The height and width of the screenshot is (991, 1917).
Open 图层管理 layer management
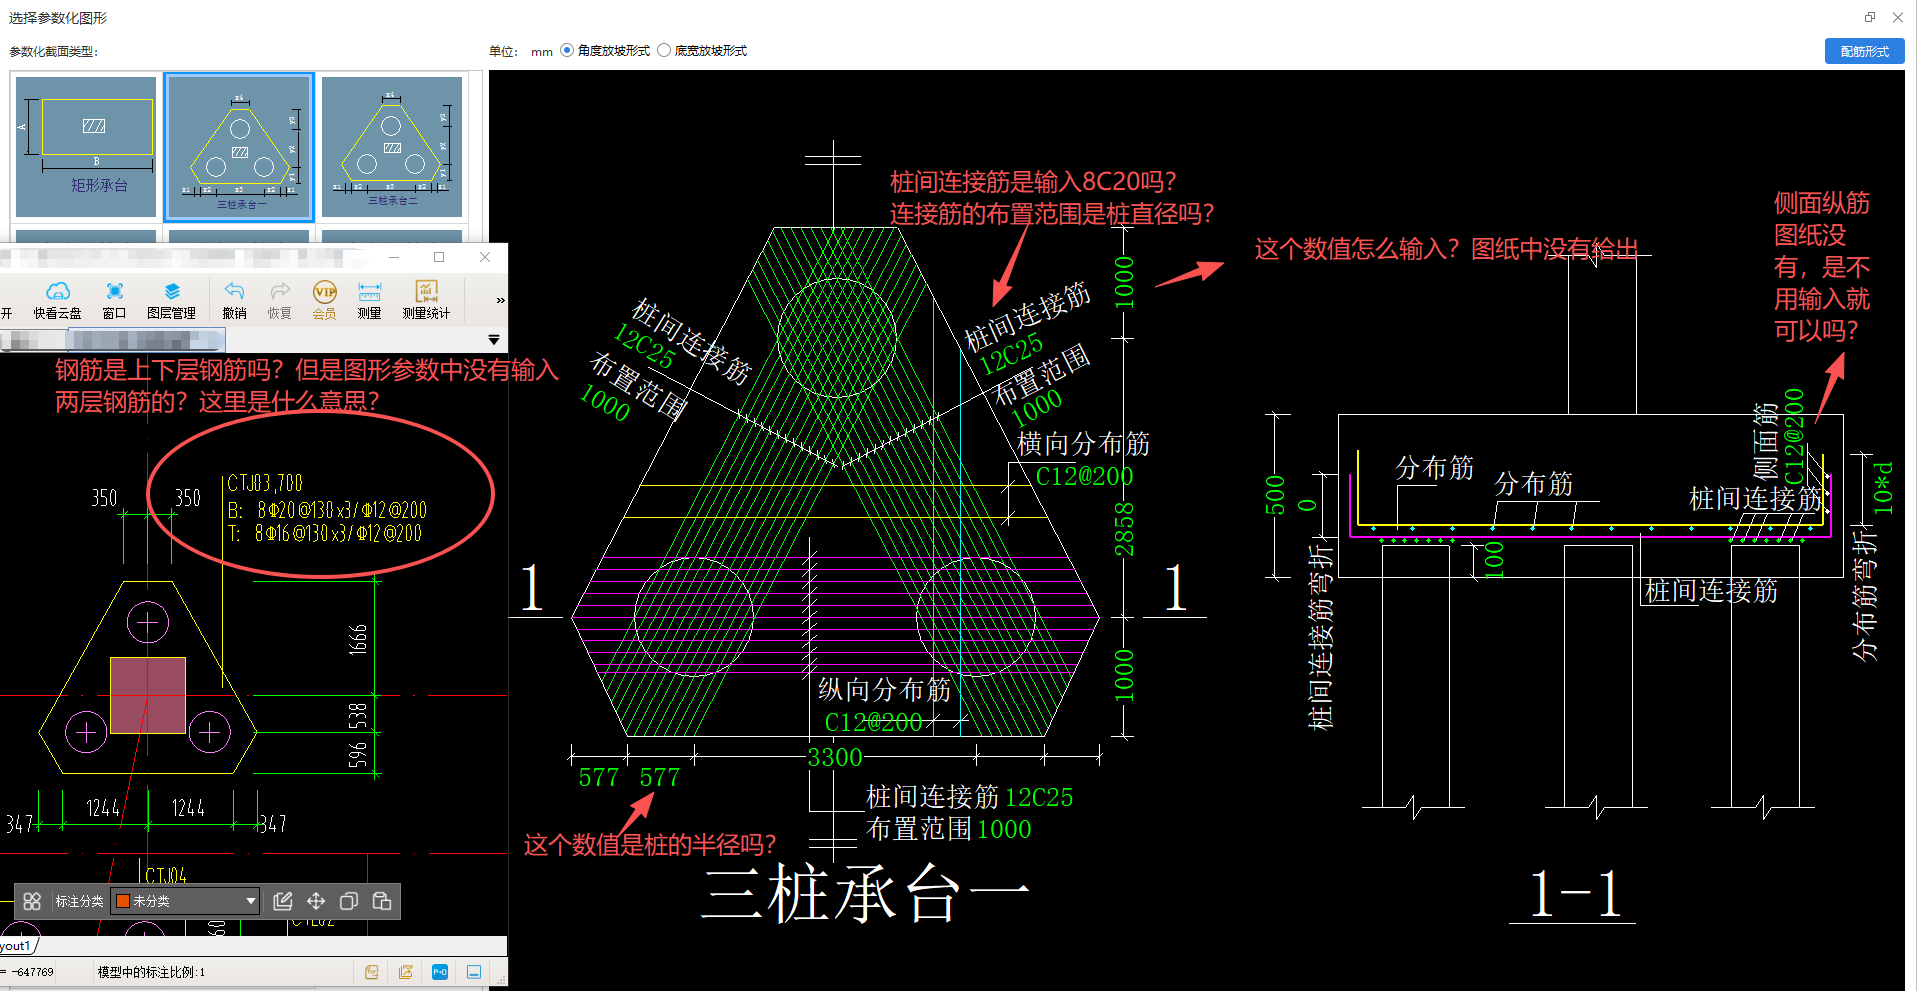point(172,299)
